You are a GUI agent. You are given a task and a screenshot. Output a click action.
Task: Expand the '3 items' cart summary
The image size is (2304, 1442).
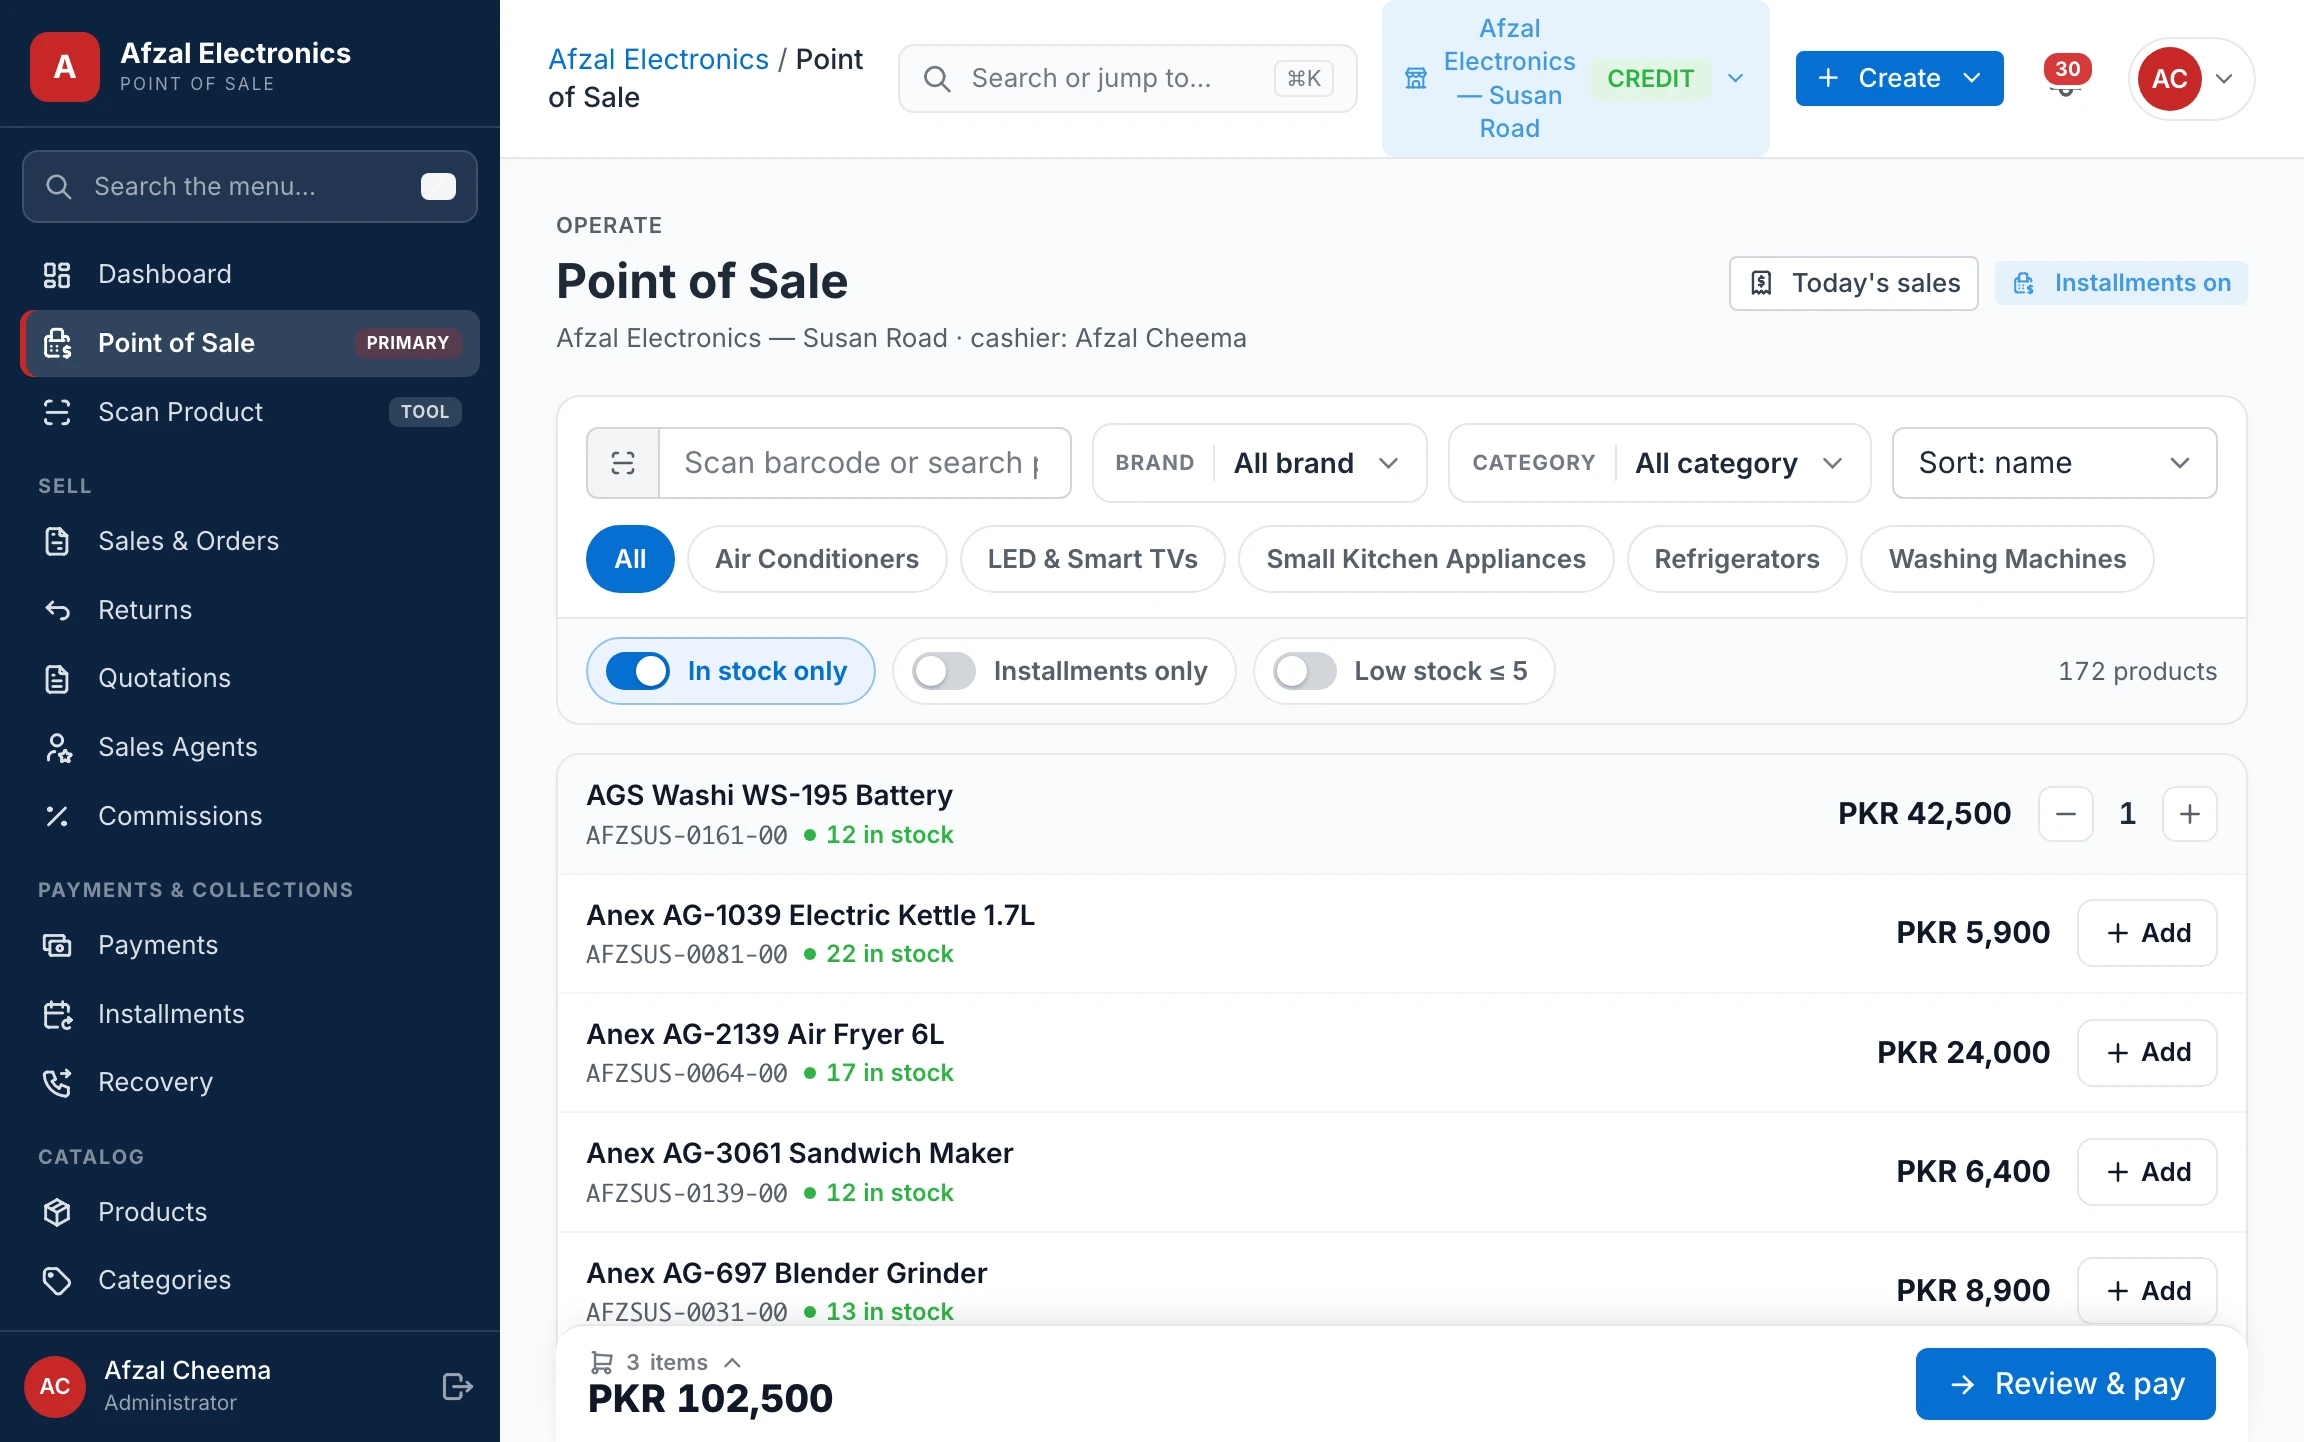666,1362
